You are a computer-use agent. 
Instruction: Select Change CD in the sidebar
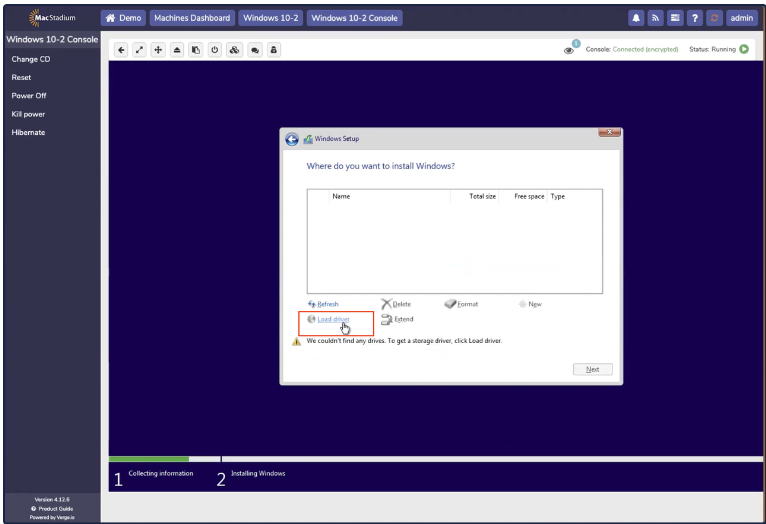pyautogui.click(x=31, y=59)
